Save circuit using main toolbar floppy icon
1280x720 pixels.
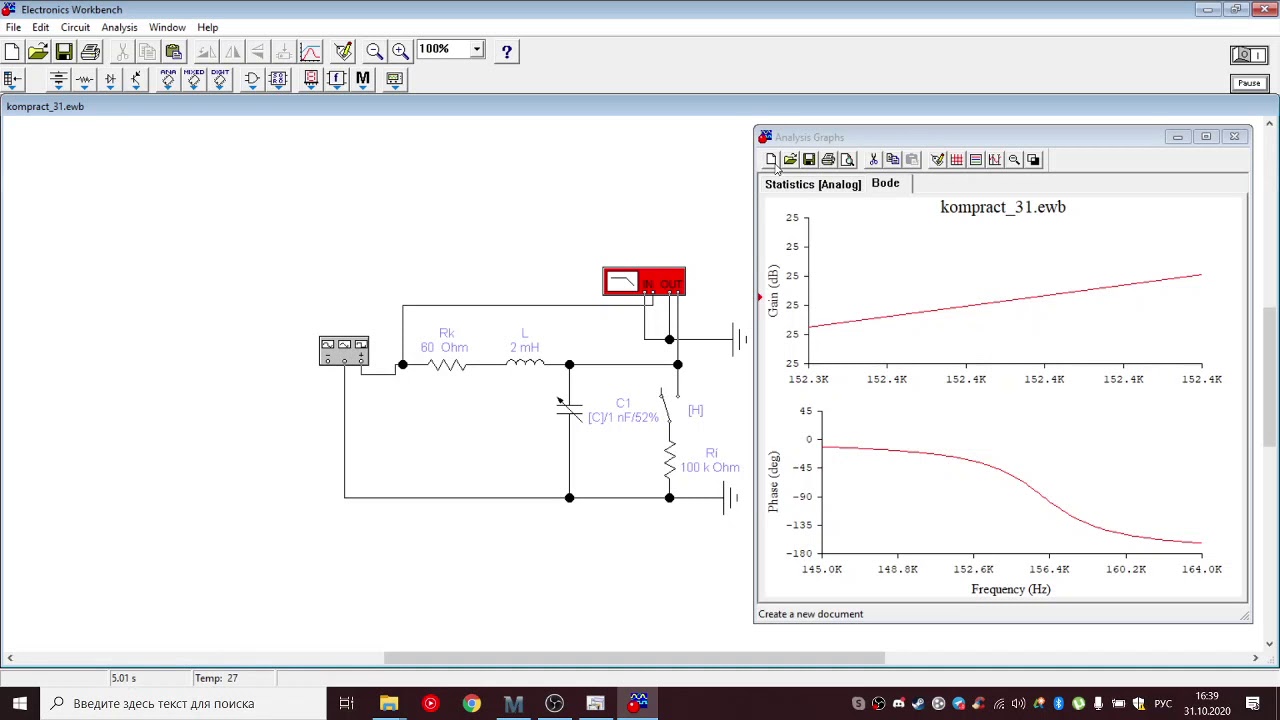click(x=64, y=51)
